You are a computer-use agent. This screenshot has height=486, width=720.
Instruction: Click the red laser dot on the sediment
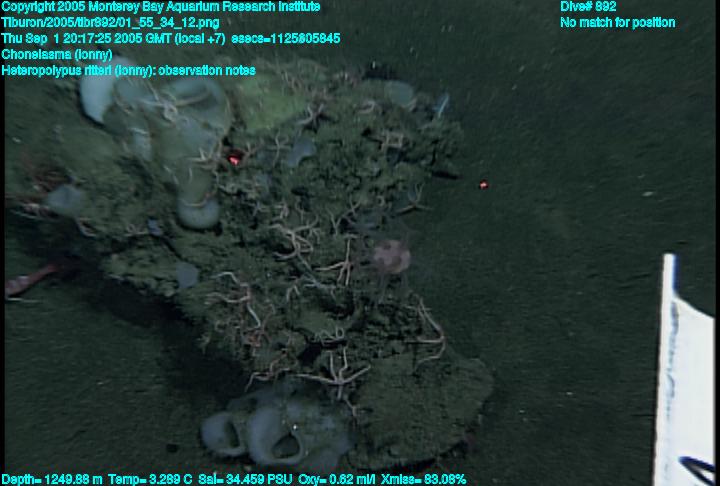(x=484, y=185)
